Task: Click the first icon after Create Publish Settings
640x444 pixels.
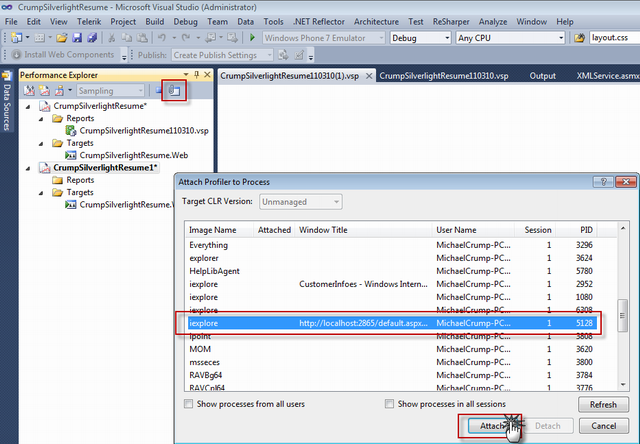Action: (x=283, y=55)
